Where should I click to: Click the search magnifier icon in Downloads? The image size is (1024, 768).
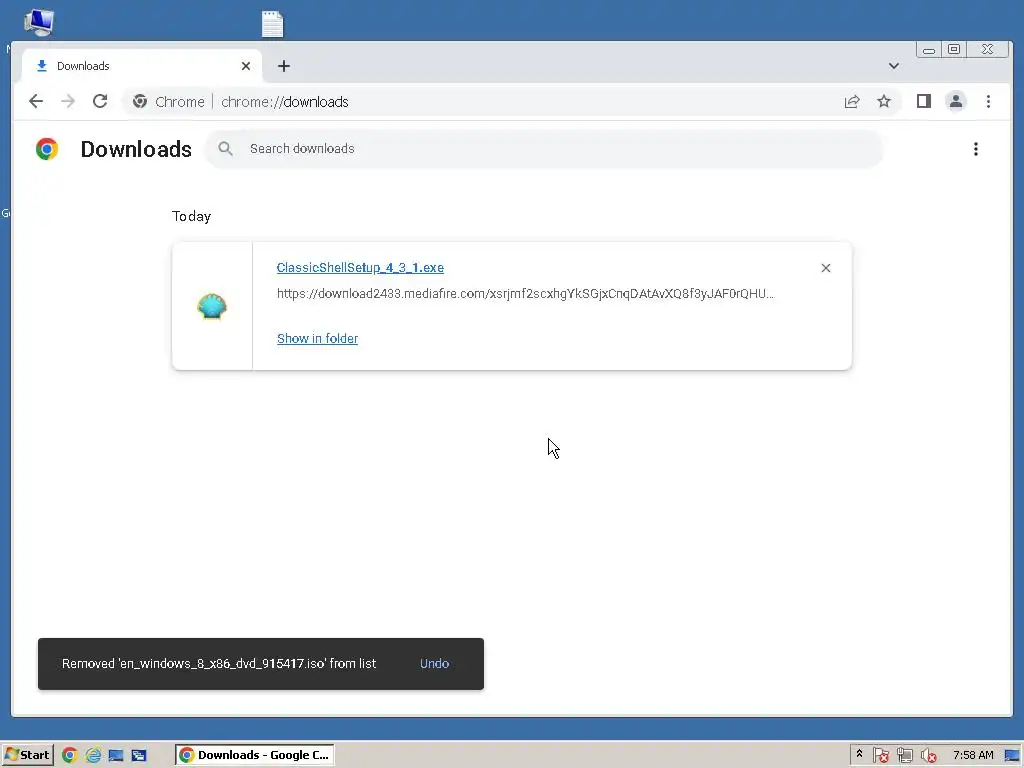(x=225, y=149)
